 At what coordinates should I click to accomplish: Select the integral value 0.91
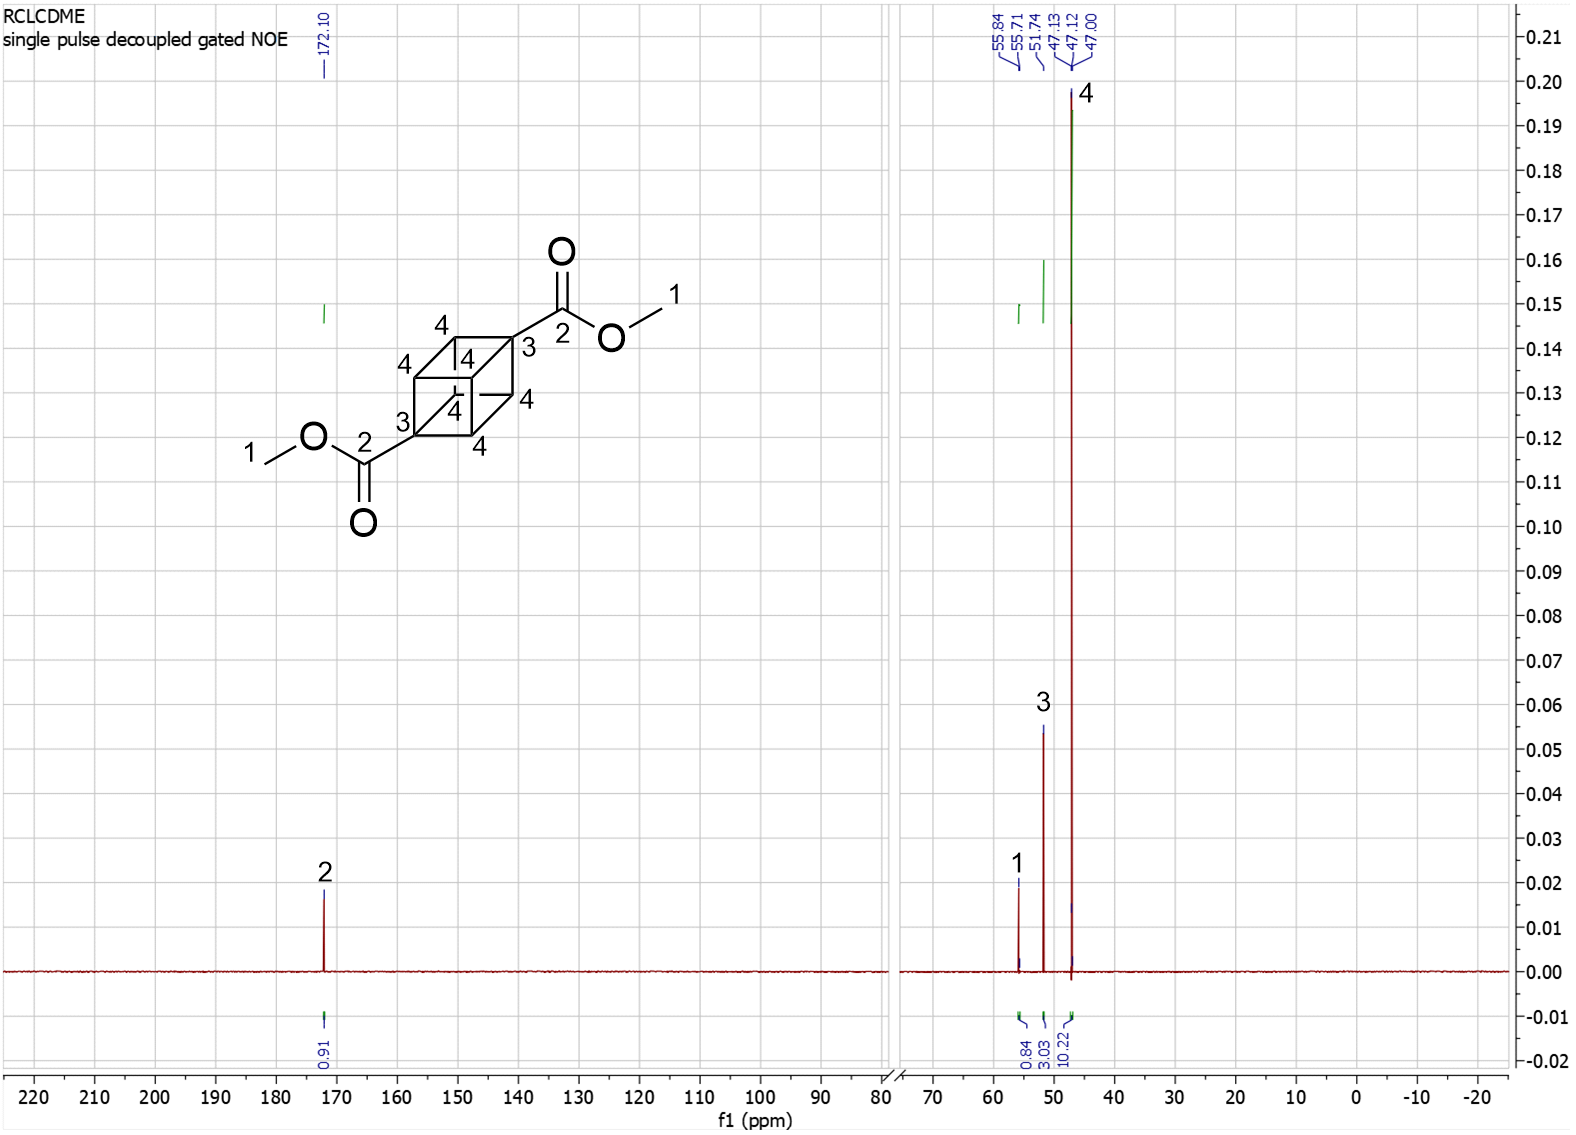[324, 1053]
